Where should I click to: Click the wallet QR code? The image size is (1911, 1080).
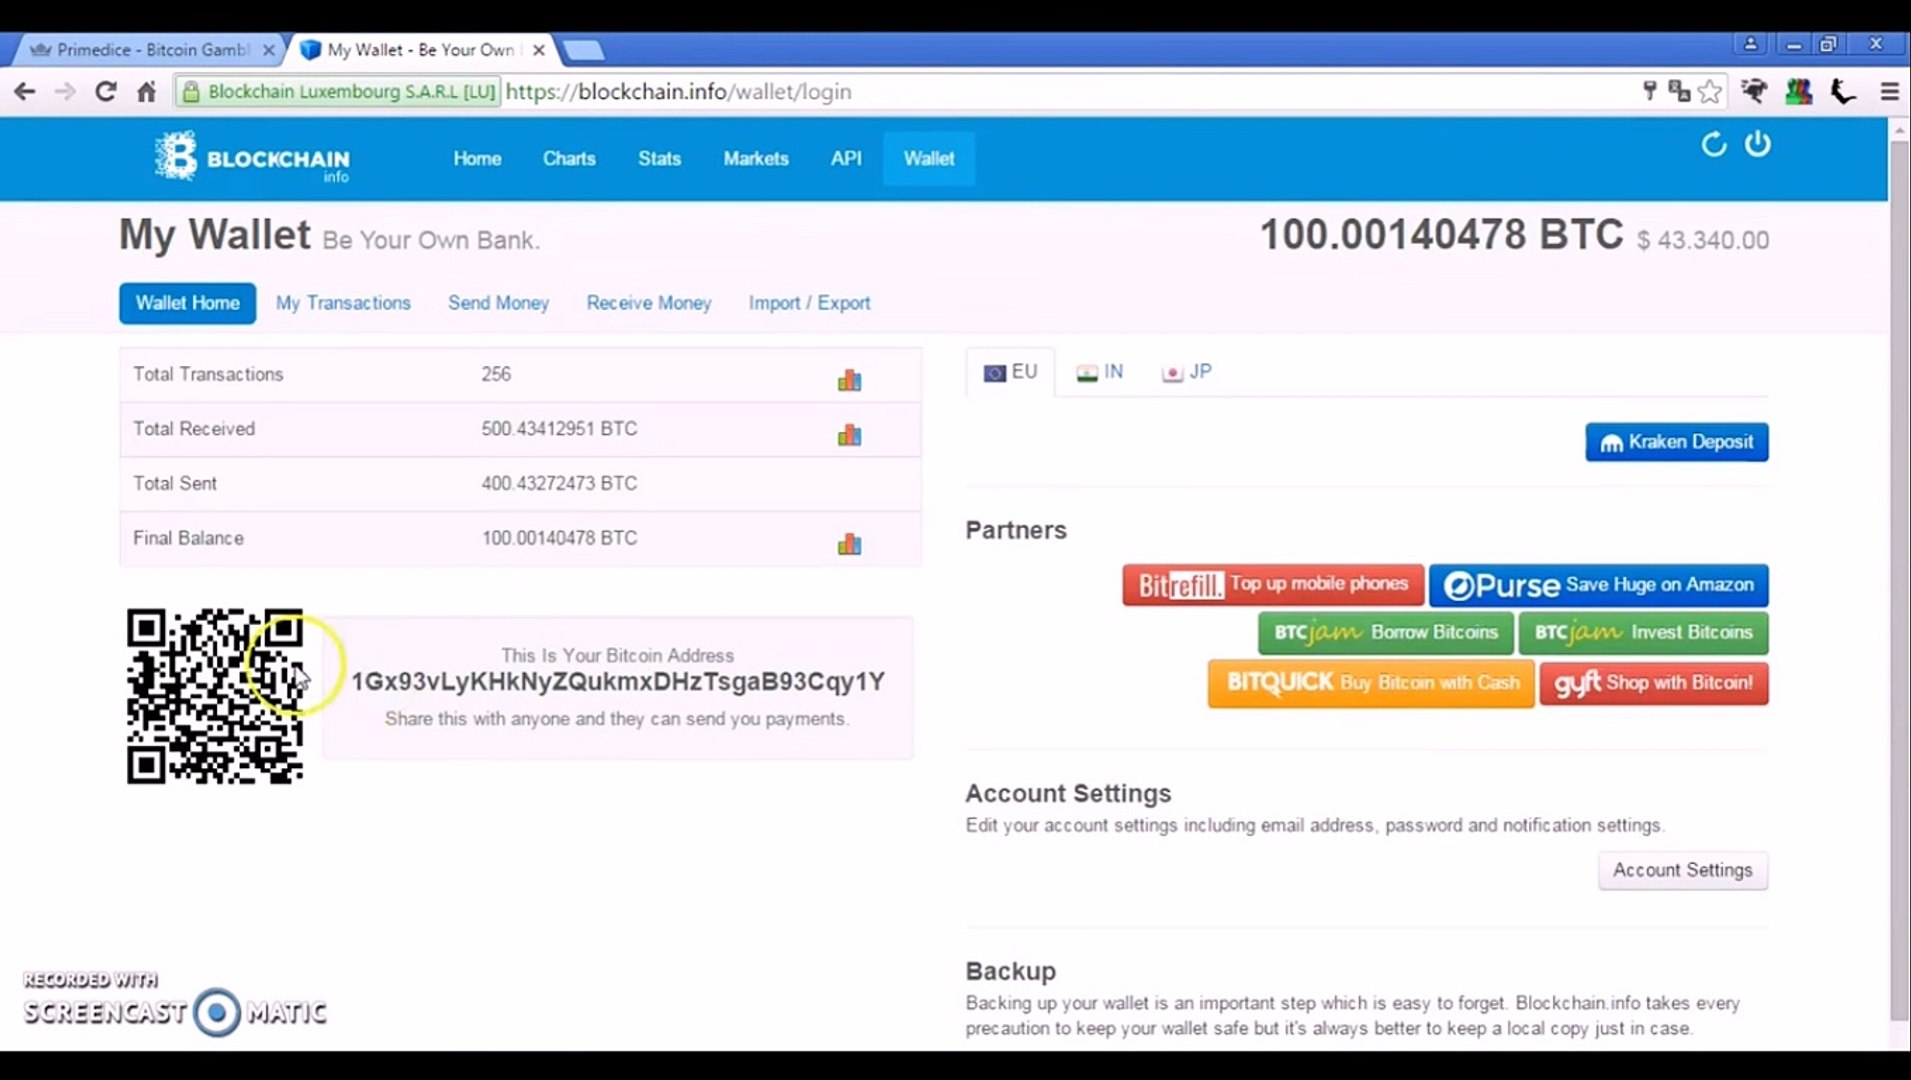215,696
